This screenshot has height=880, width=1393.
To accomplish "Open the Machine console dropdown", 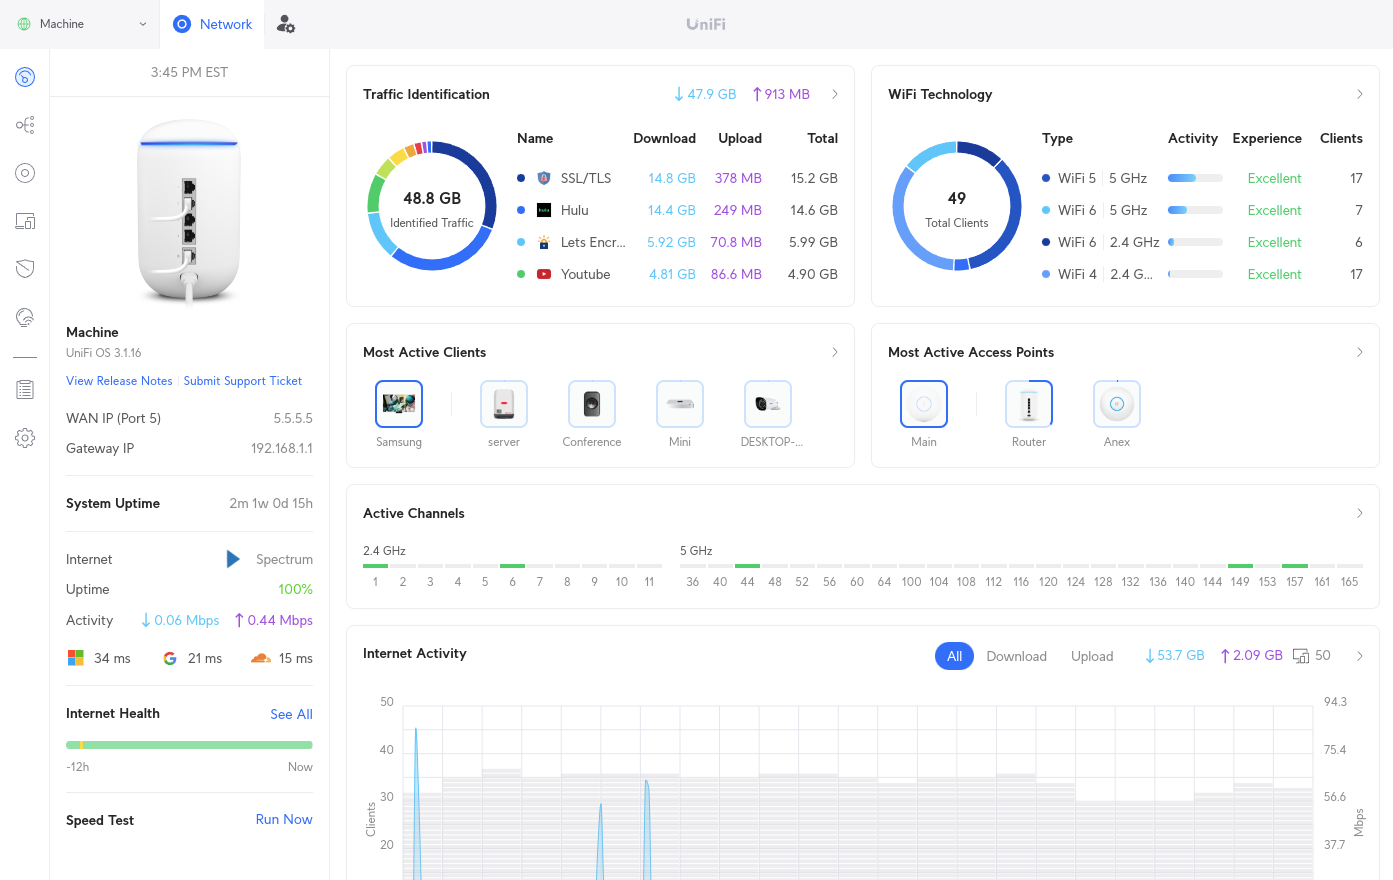I will click(82, 24).
